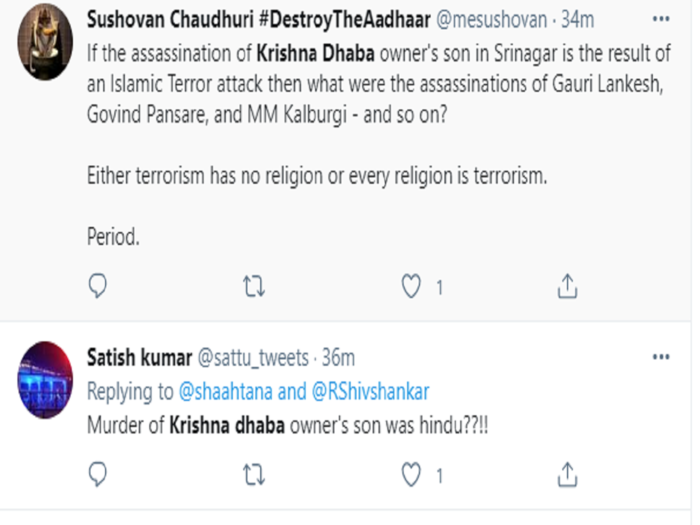Reply to Satish kumar's tweet
Image resolution: width=700 pixels, height=525 pixels.
pos(97,474)
